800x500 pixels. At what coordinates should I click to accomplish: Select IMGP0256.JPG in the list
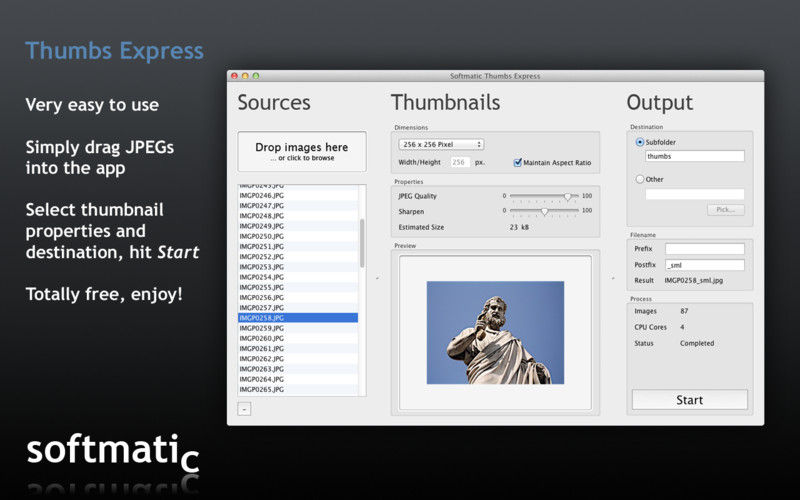[x=298, y=297]
